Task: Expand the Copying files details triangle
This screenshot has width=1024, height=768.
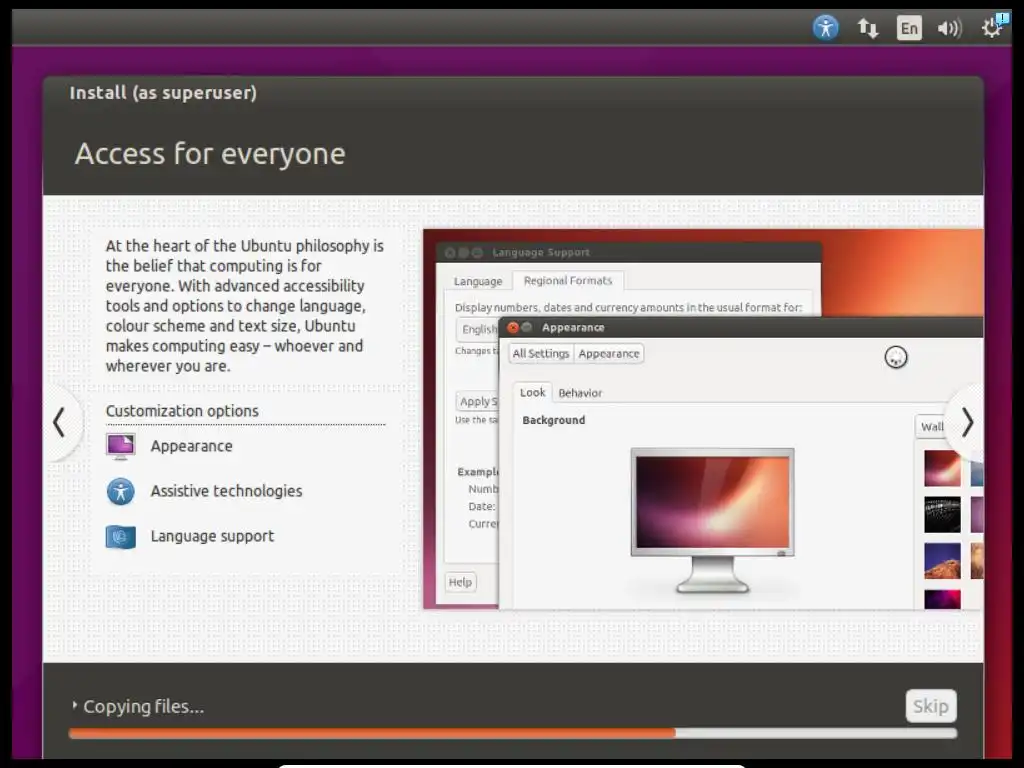Action: [x=74, y=705]
